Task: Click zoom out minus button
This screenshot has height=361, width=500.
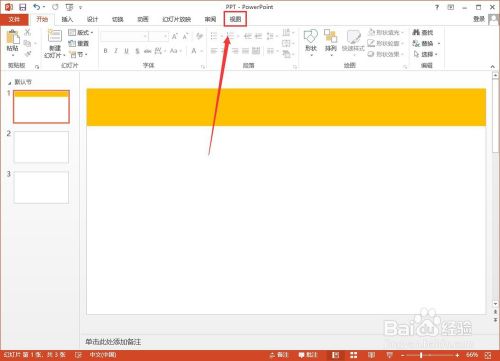Action: 403,355
